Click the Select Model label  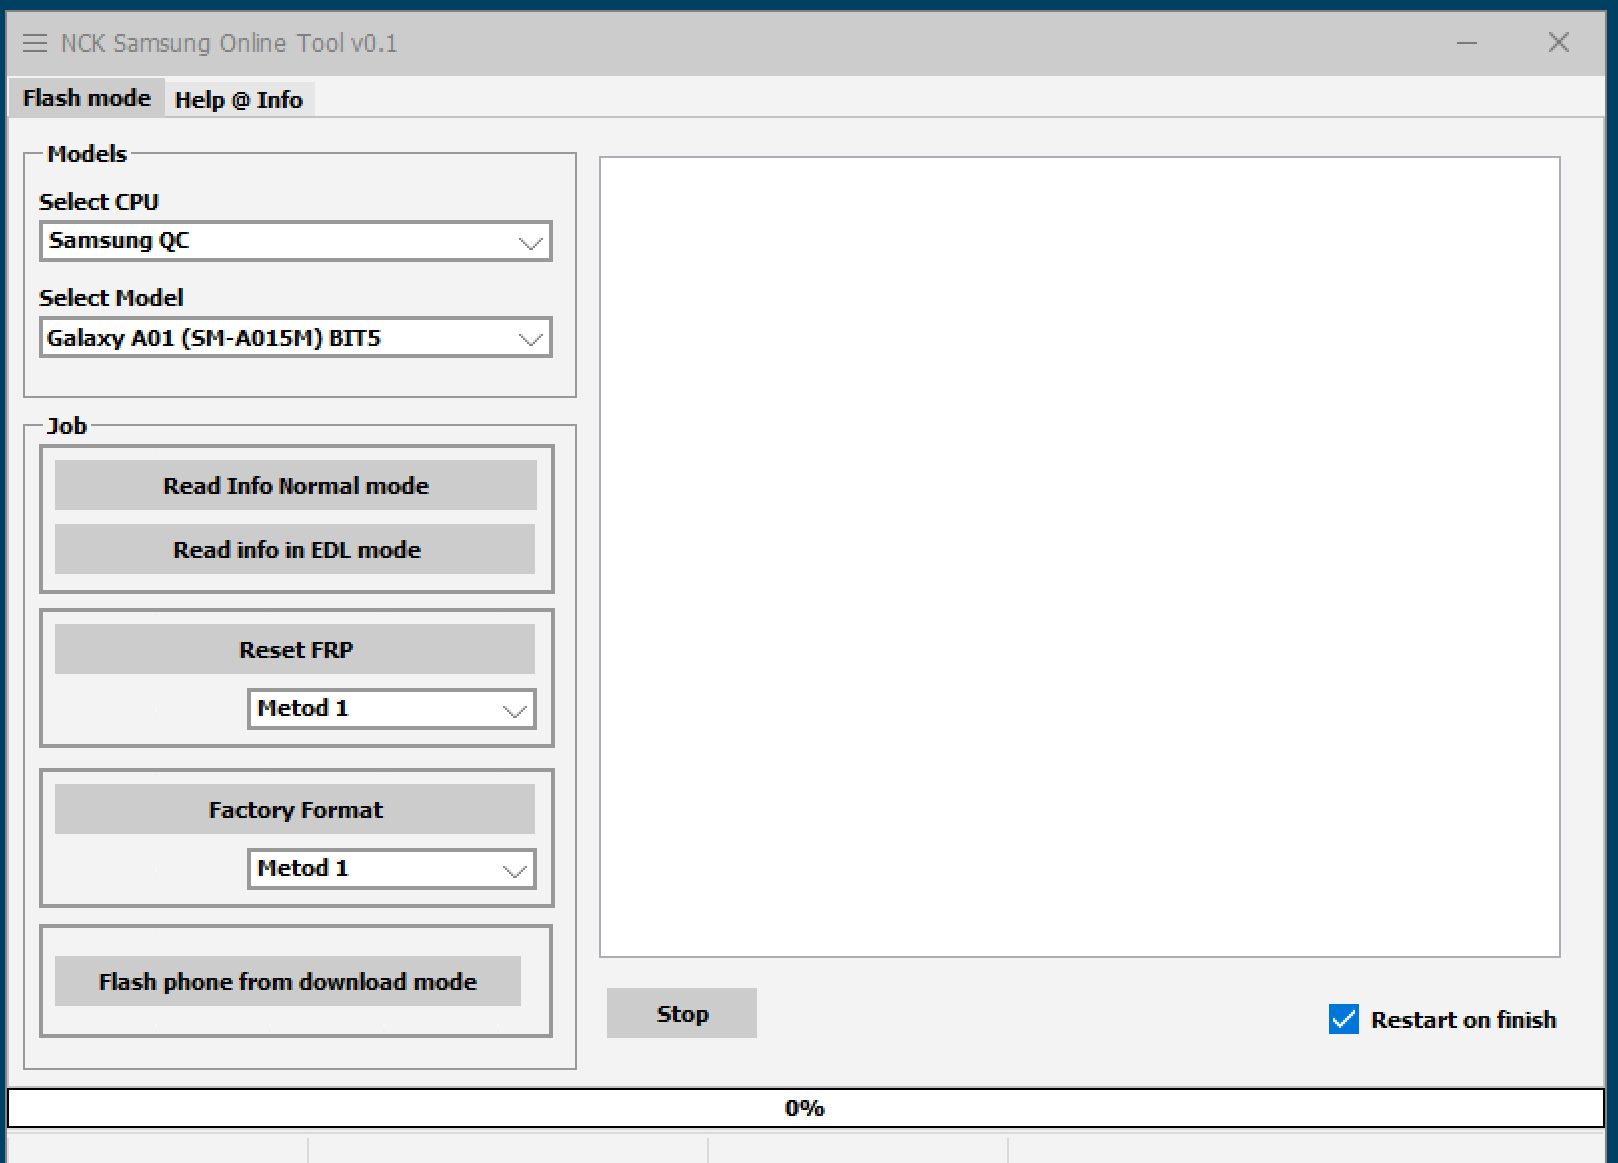pos(111,298)
